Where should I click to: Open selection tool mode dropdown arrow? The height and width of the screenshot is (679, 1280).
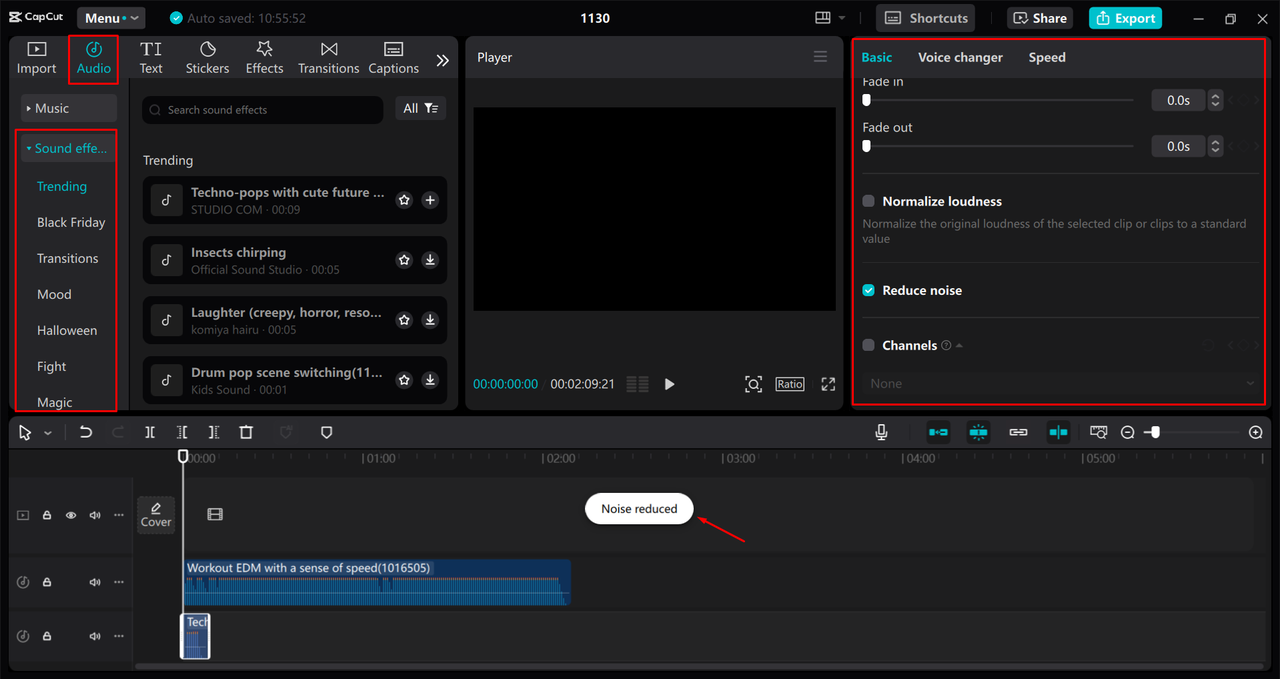[x=48, y=433]
